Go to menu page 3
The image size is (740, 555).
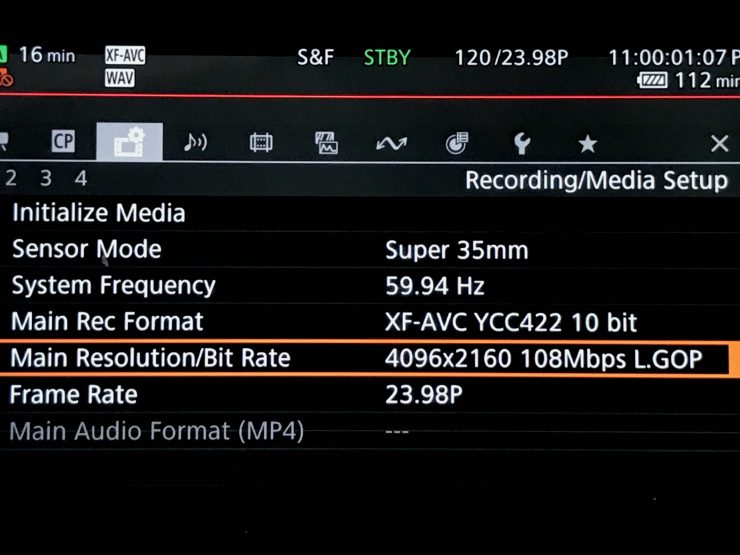[46, 178]
